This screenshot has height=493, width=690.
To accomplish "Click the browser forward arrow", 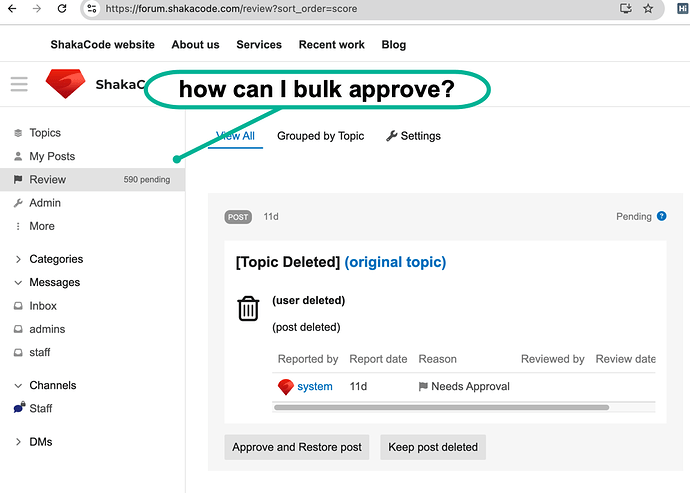I will pos(37,8).
